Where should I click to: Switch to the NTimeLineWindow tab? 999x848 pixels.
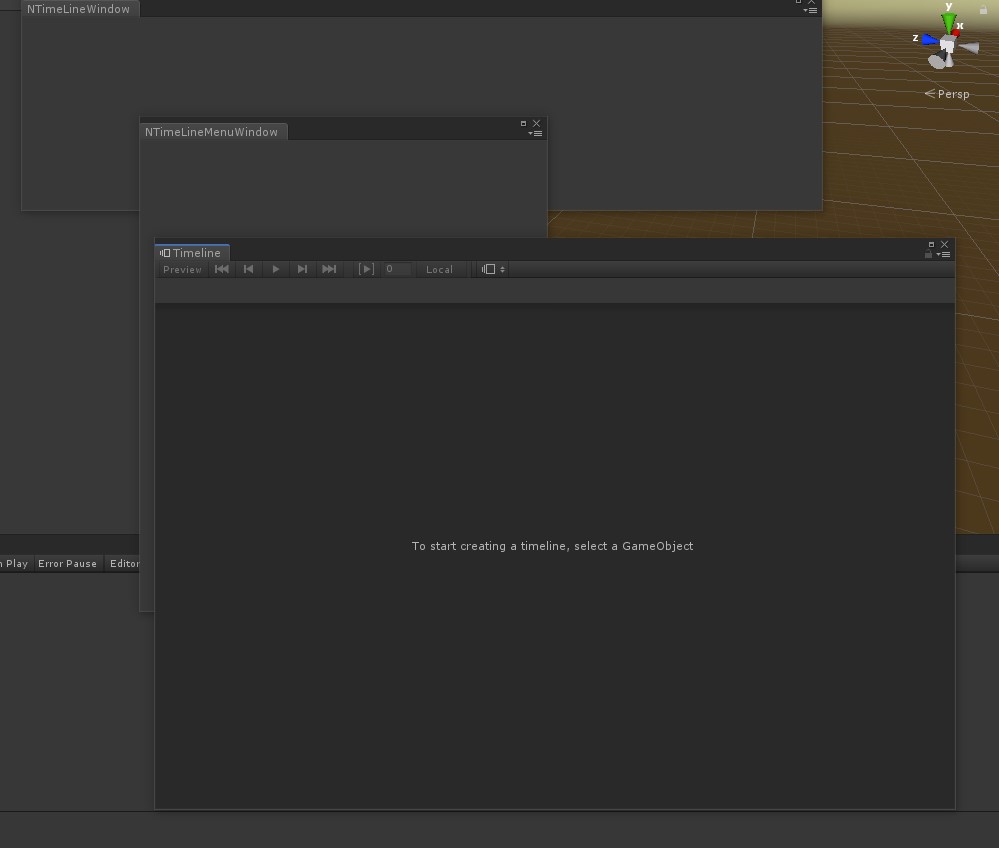pos(79,9)
